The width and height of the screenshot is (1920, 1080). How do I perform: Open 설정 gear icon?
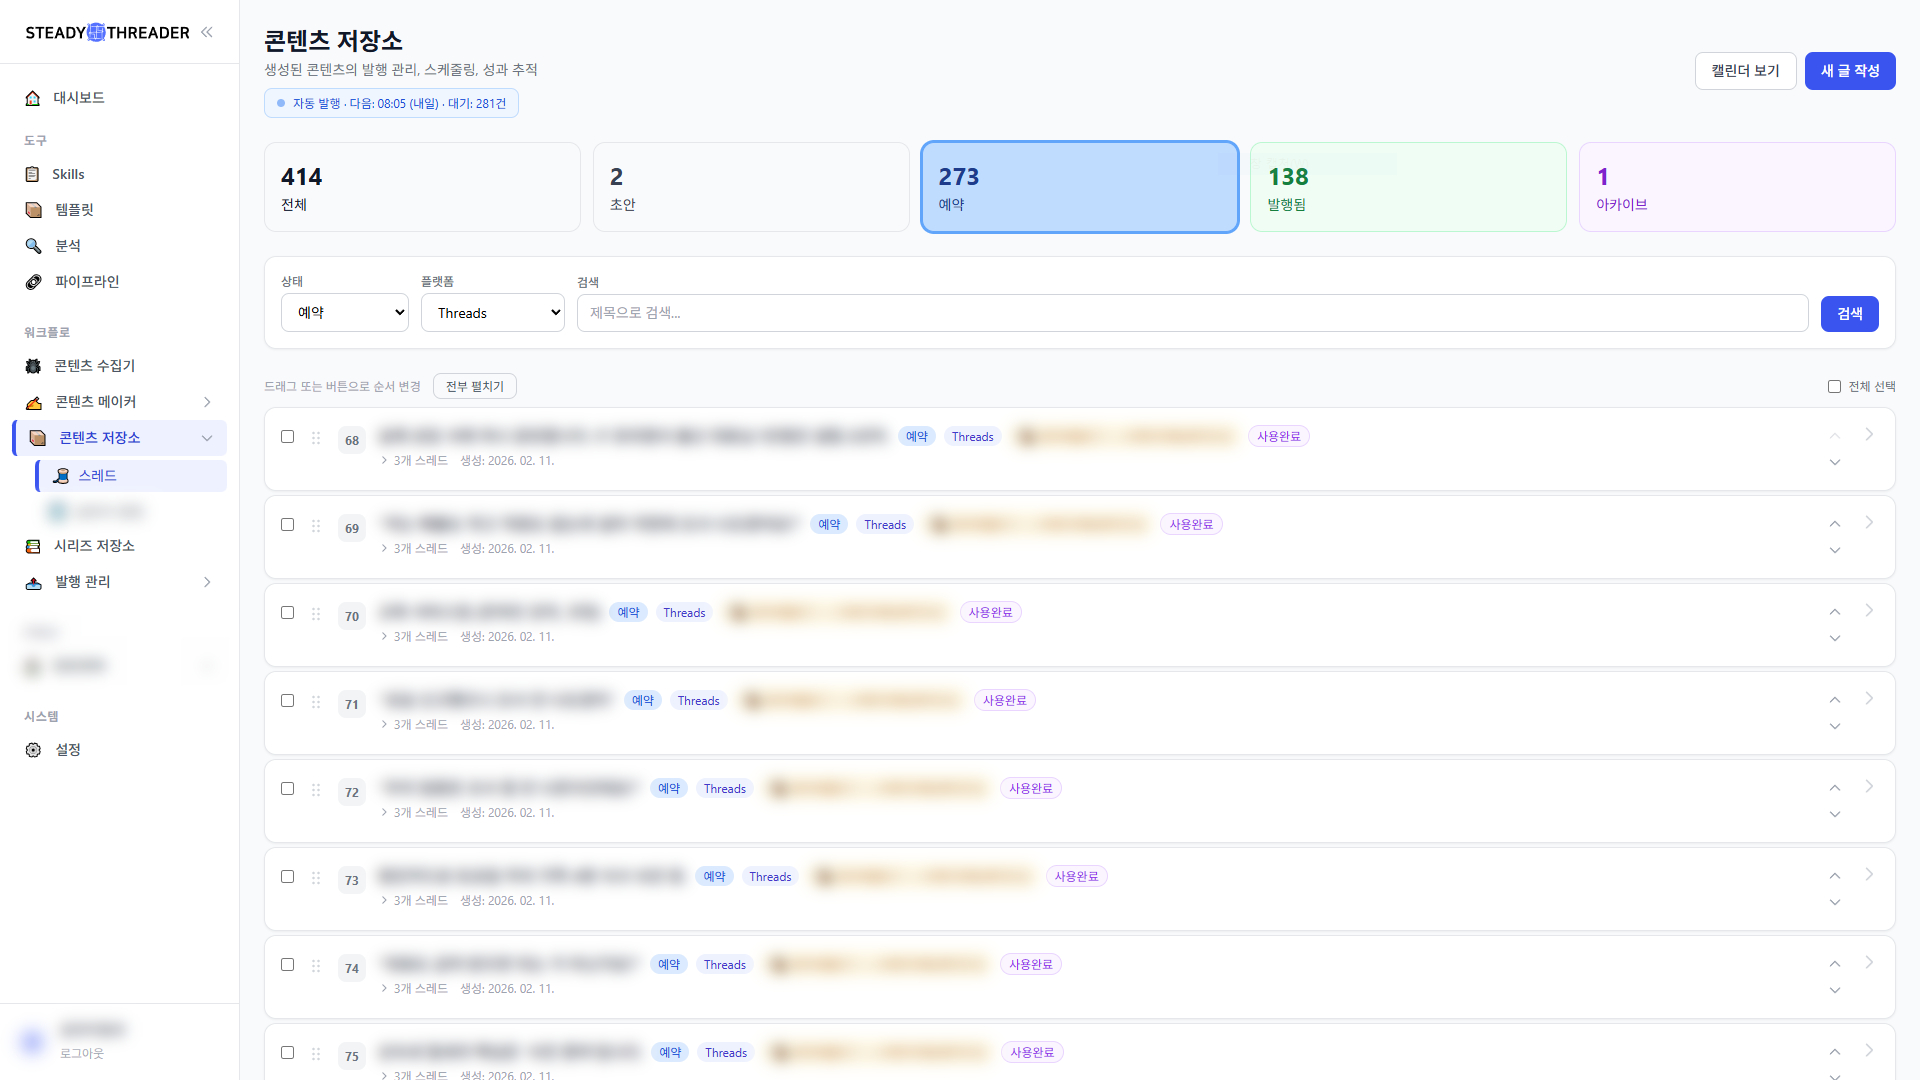pyautogui.click(x=33, y=750)
